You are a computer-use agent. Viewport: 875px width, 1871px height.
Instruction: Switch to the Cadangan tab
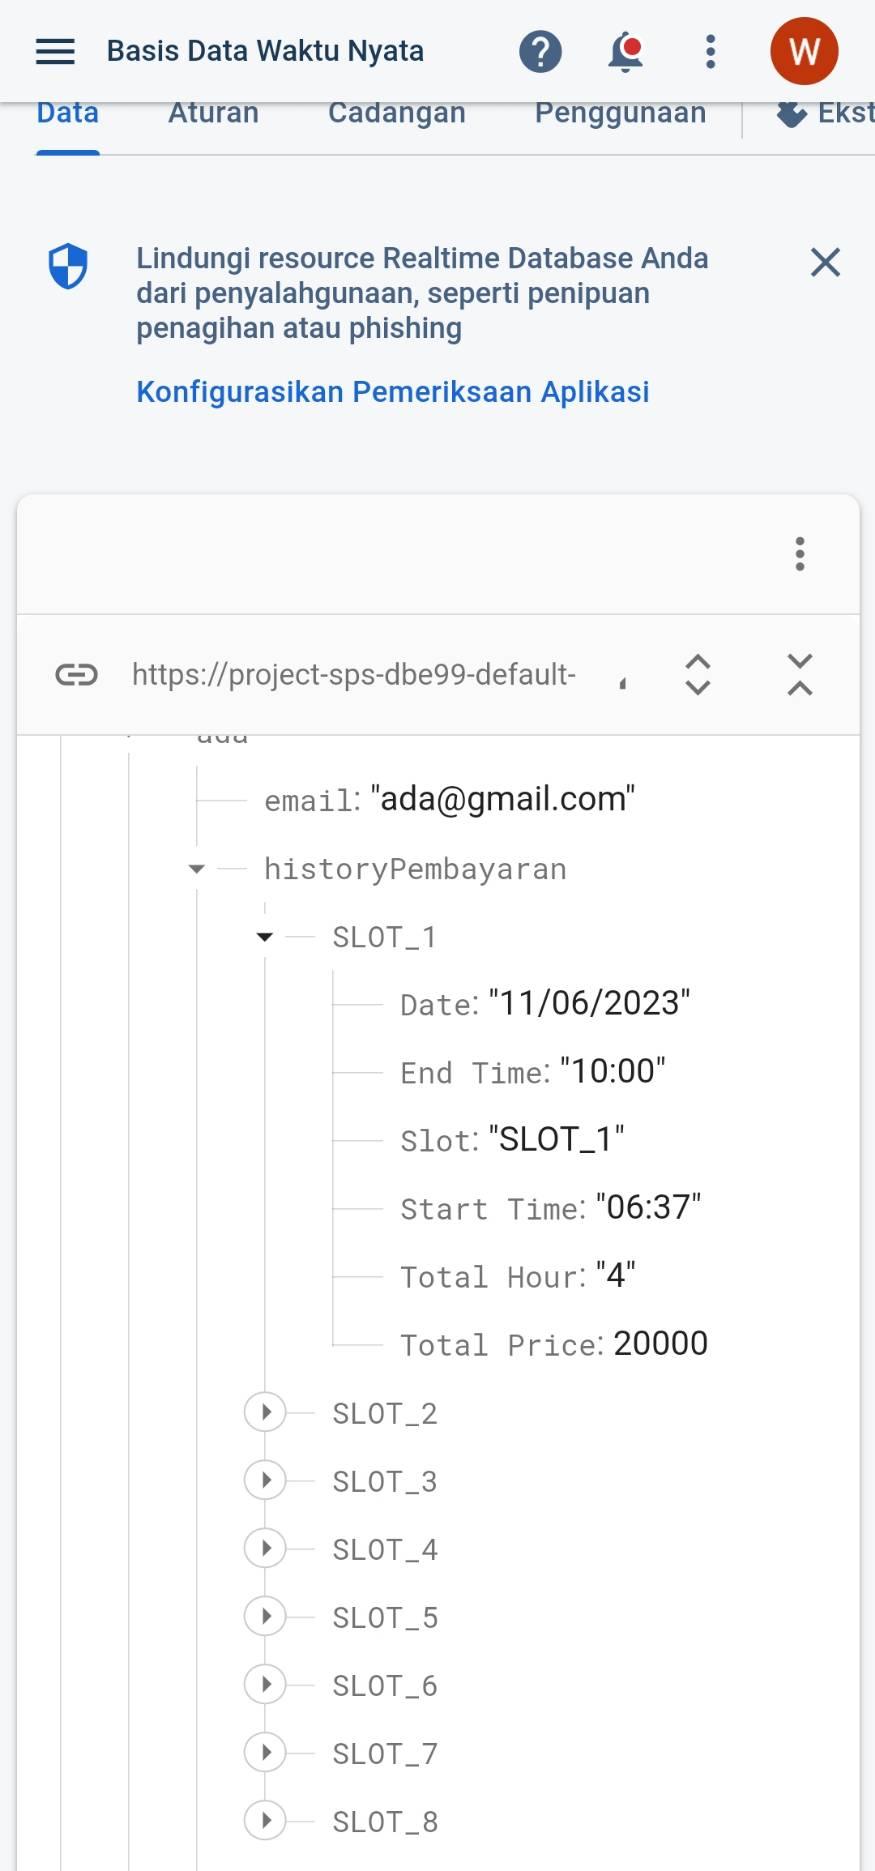[396, 114]
